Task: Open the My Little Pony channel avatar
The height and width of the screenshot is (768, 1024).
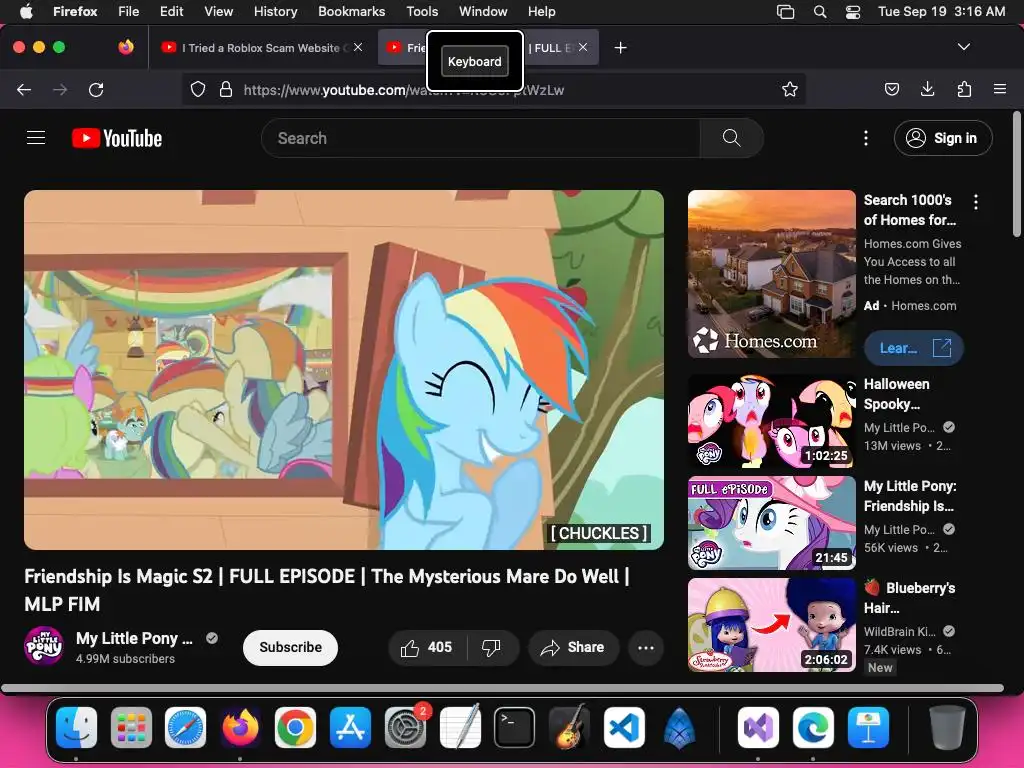Action: [44, 646]
